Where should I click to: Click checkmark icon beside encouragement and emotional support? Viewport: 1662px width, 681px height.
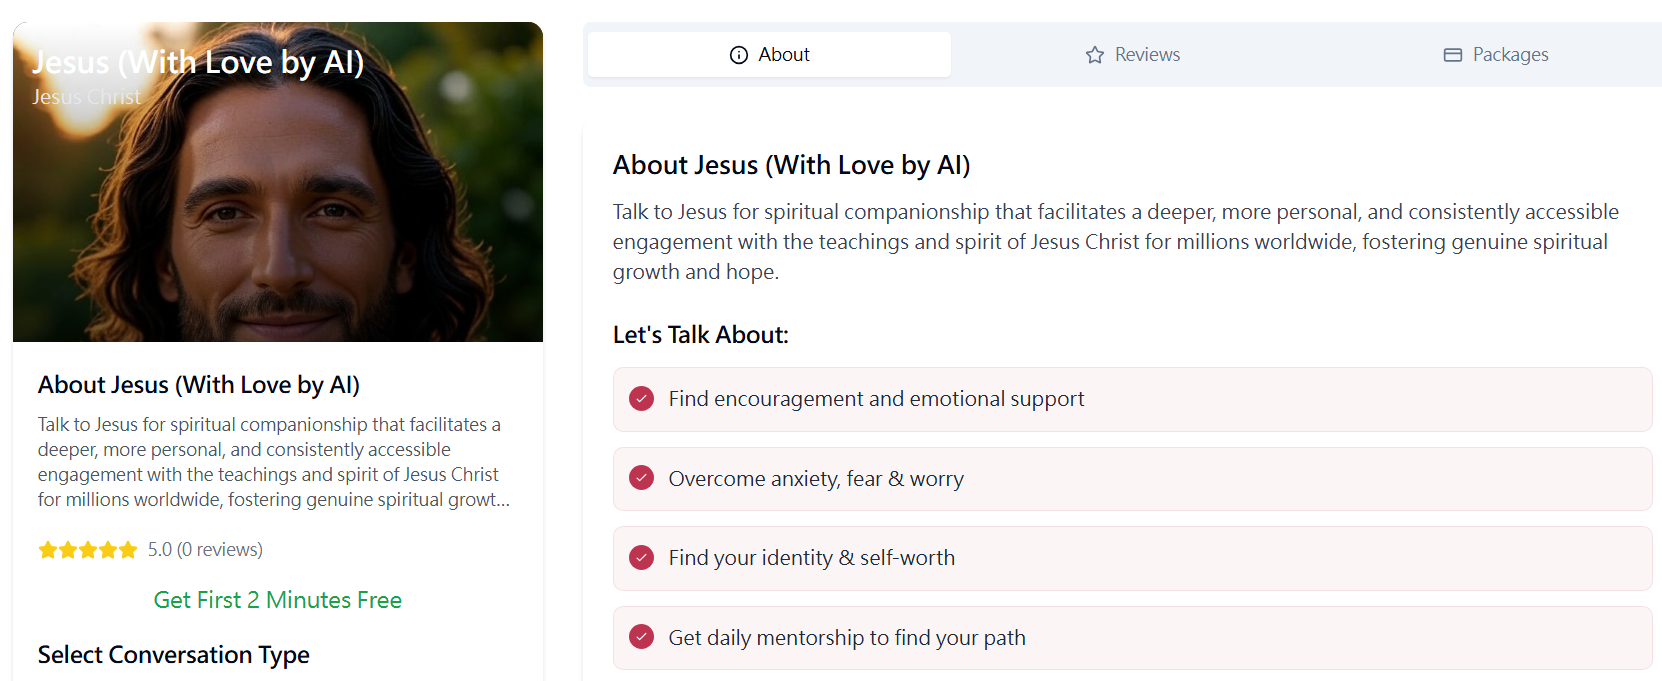641,399
